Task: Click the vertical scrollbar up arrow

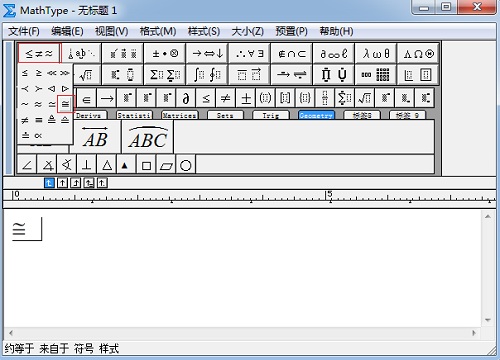Action: [x=488, y=217]
